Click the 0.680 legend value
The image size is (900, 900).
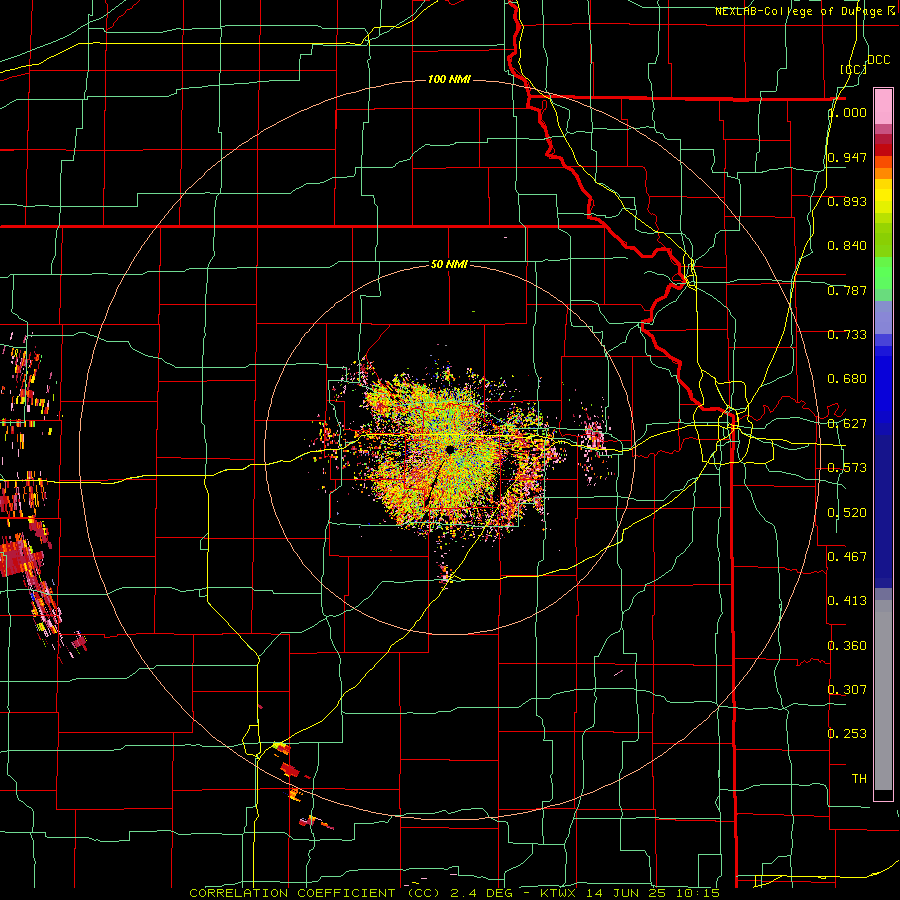pyautogui.click(x=847, y=379)
